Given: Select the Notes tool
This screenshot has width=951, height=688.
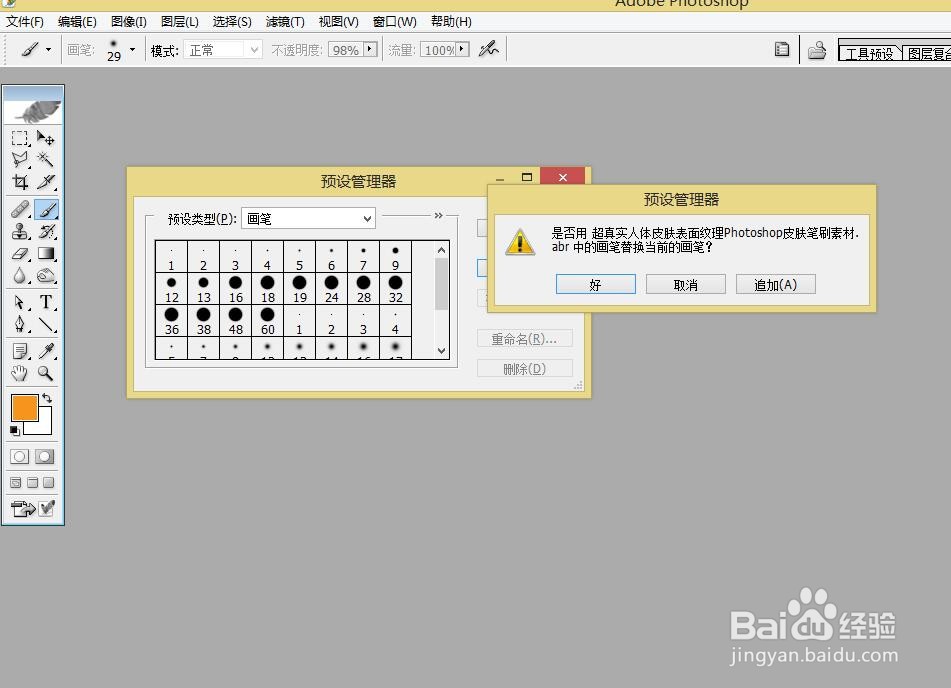Looking at the screenshot, I should (x=20, y=351).
